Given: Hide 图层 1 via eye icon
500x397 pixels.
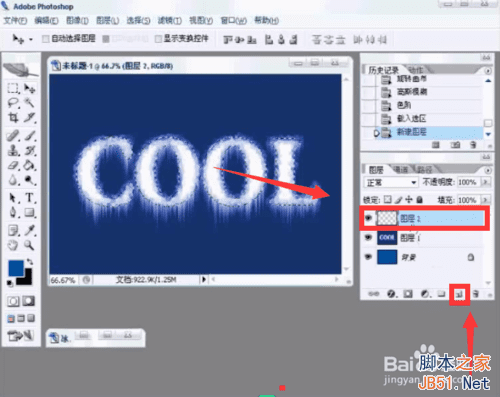Looking at the screenshot, I should click(368, 237).
